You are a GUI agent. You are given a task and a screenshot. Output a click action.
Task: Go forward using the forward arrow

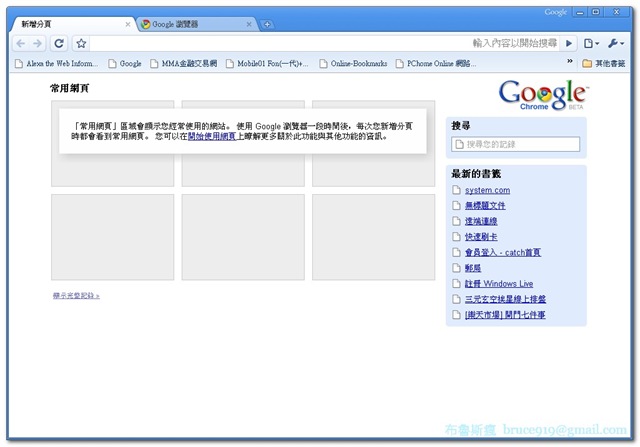[x=37, y=43]
